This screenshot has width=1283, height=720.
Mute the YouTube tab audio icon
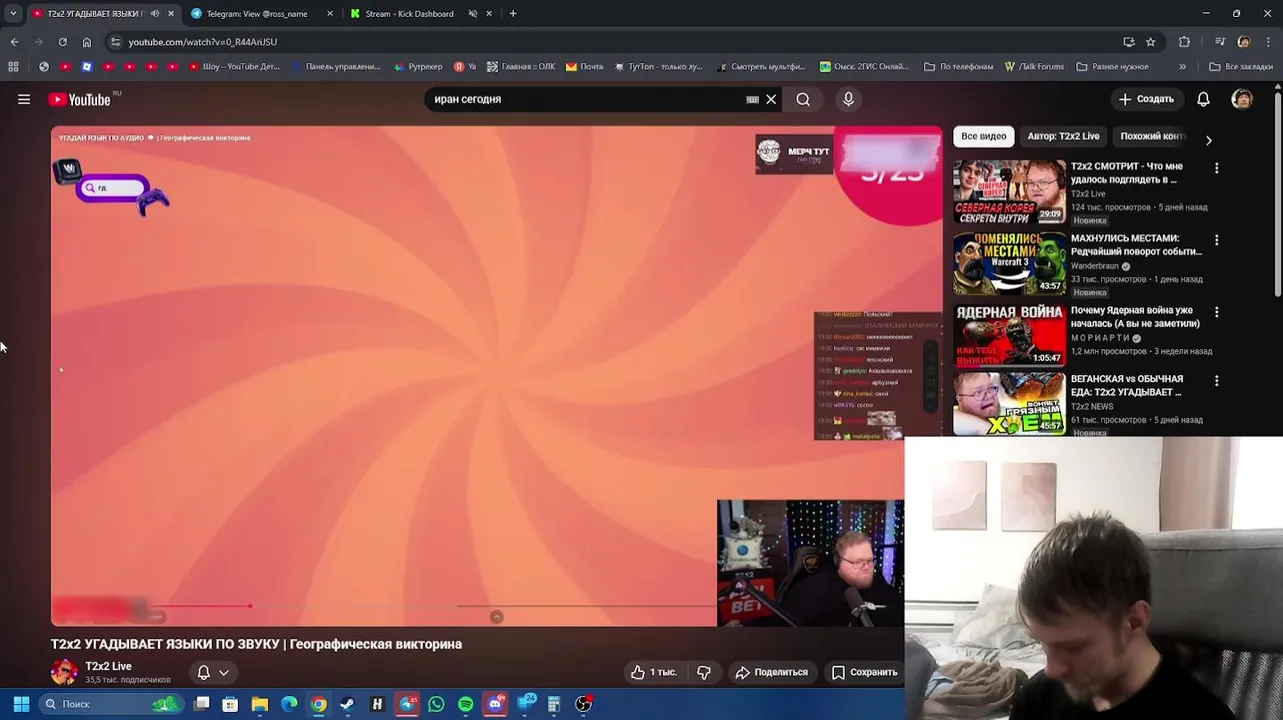point(154,13)
